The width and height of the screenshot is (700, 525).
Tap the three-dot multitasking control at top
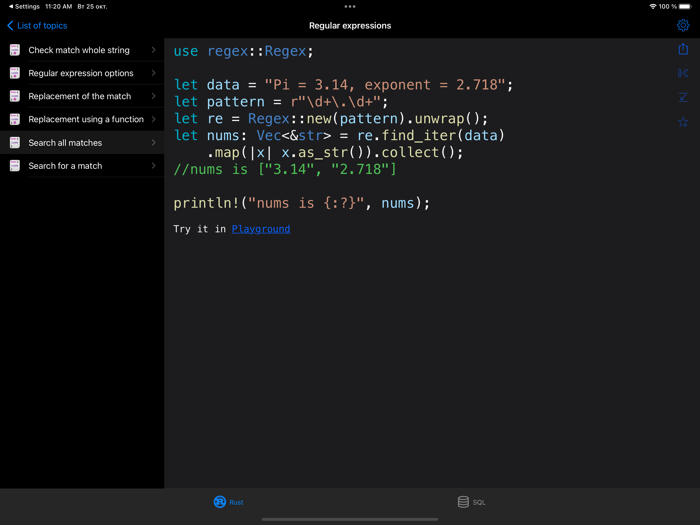(x=350, y=6)
